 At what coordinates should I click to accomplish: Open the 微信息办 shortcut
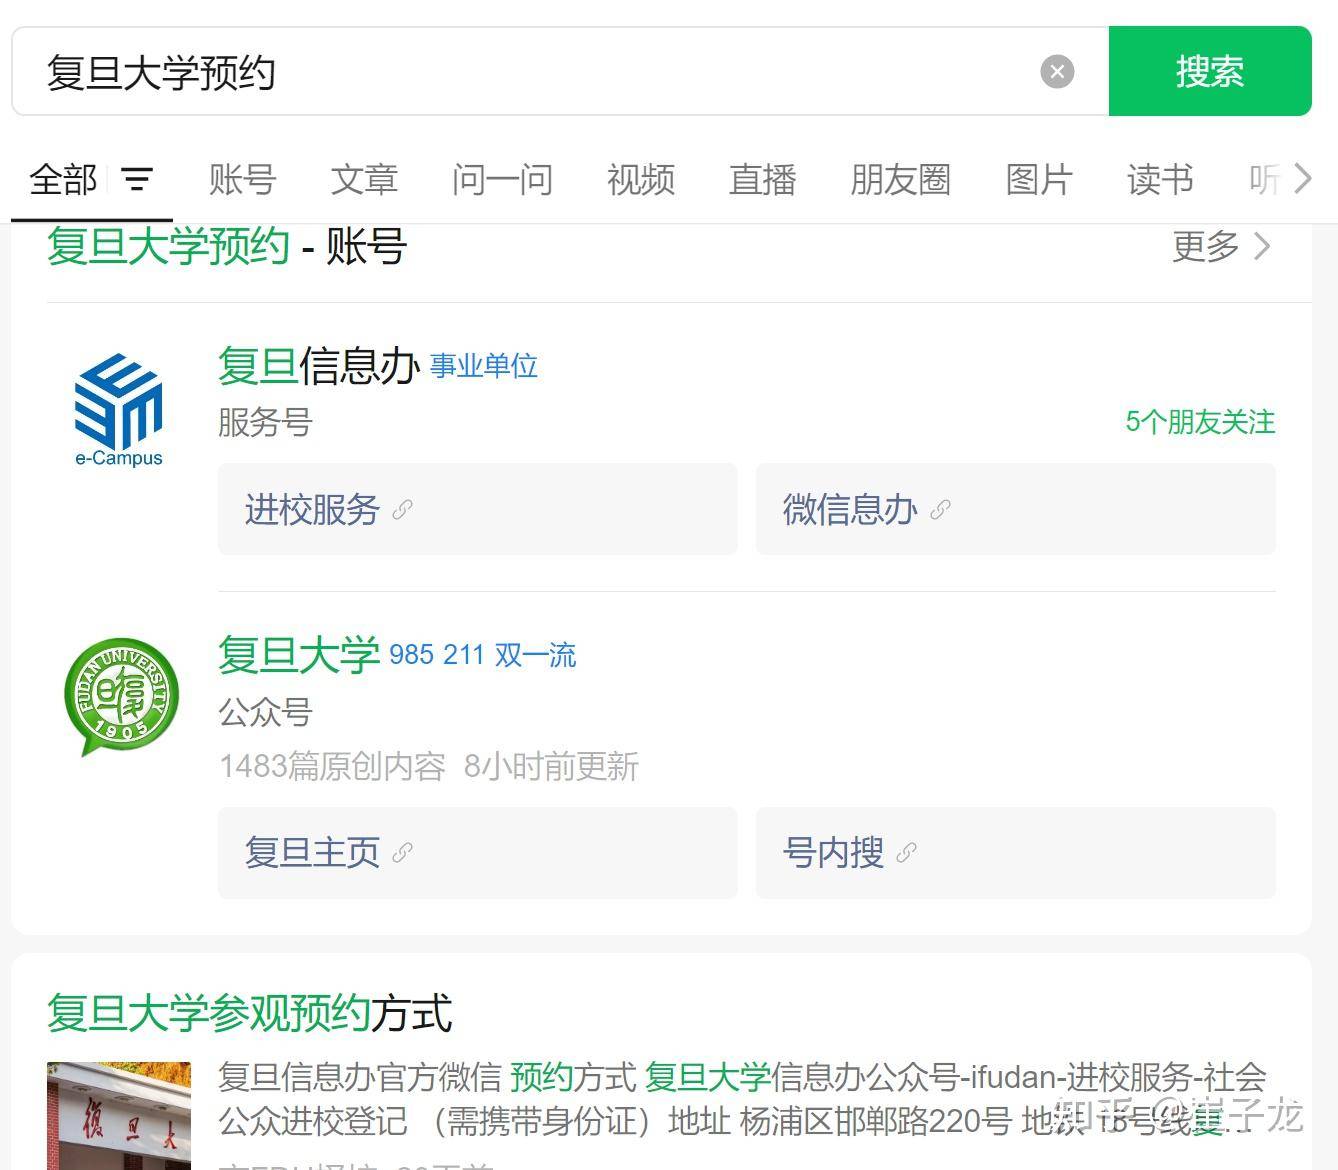(x=1015, y=509)
